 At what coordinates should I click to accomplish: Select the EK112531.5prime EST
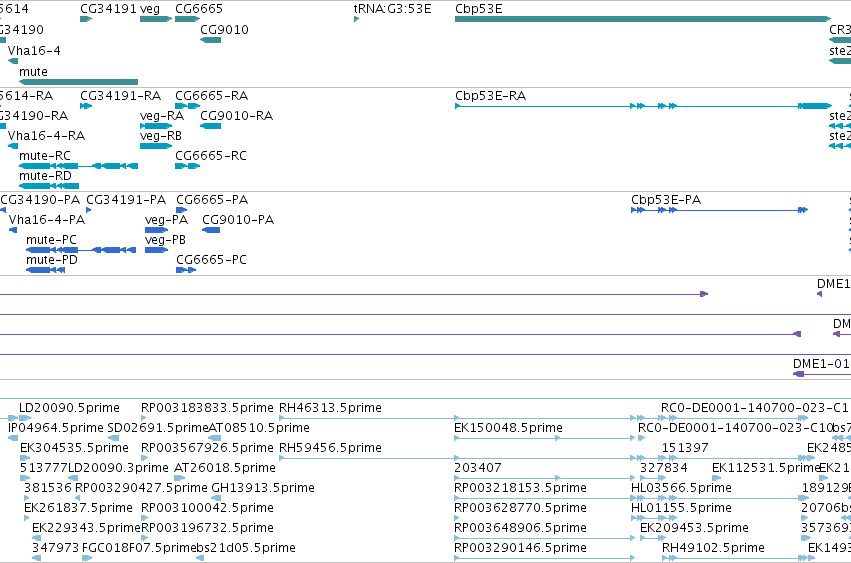point(716,478)
